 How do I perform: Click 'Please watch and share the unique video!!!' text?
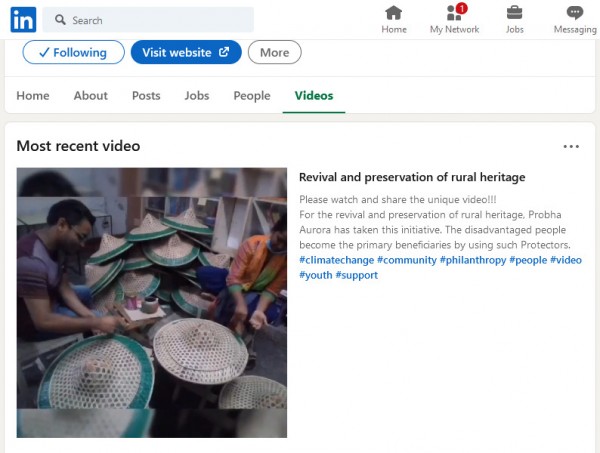coord(398,199)
